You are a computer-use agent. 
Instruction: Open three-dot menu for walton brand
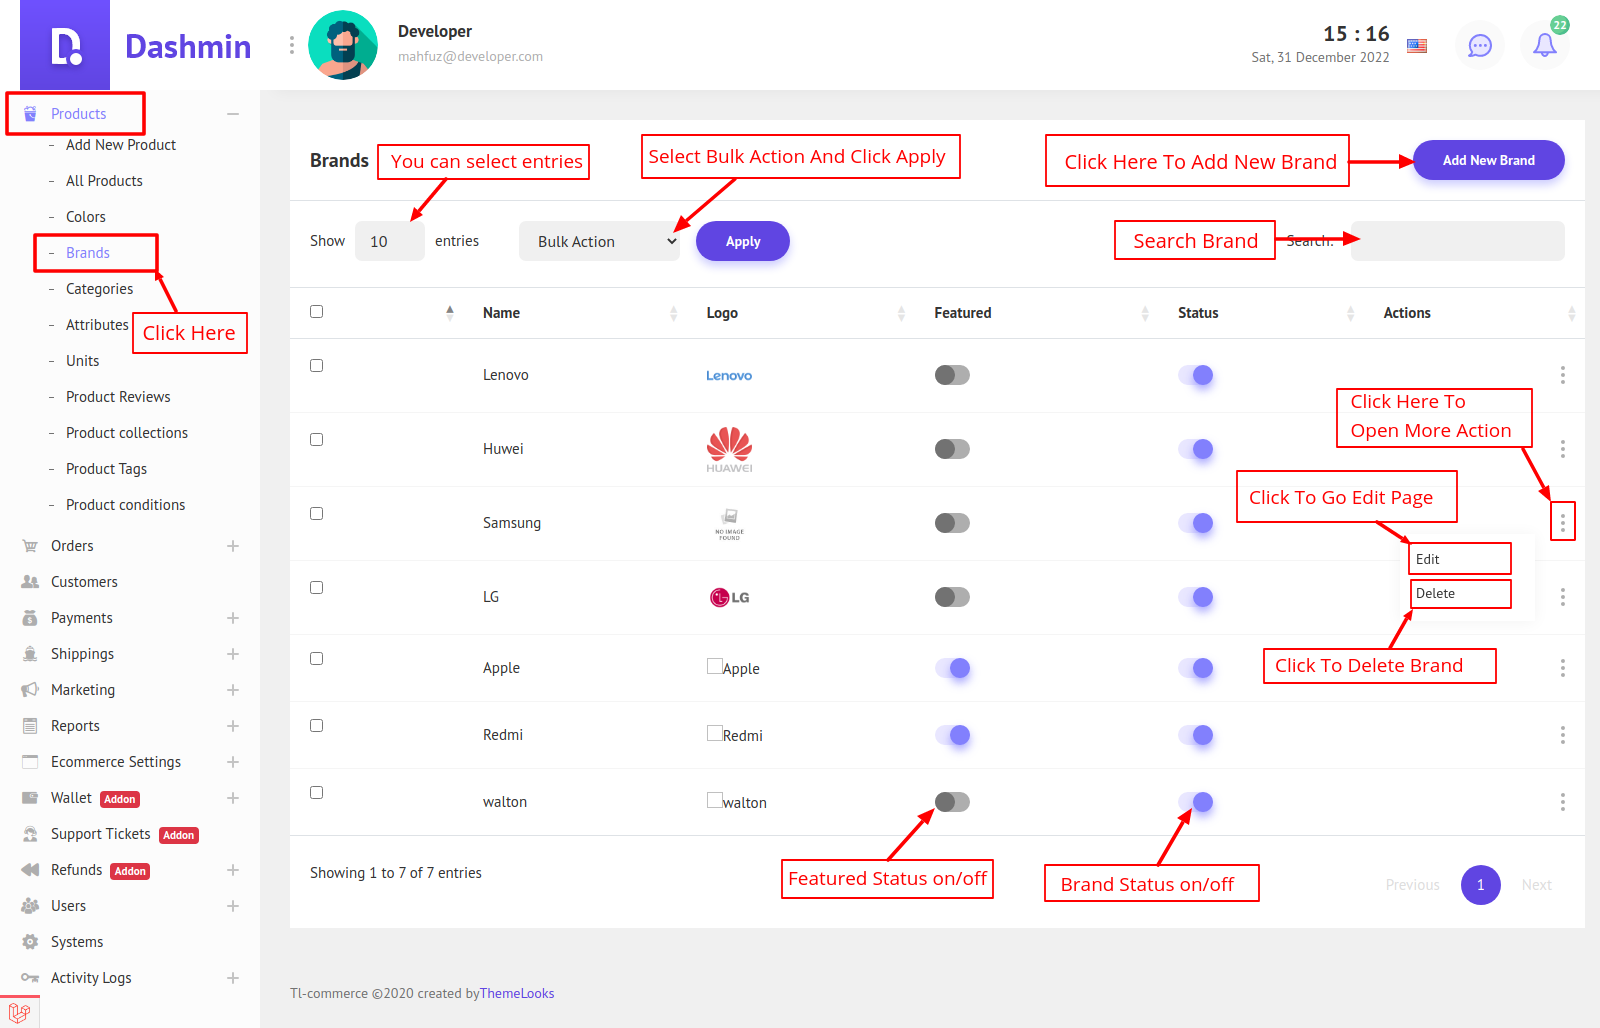click(x=1562, y=802)
